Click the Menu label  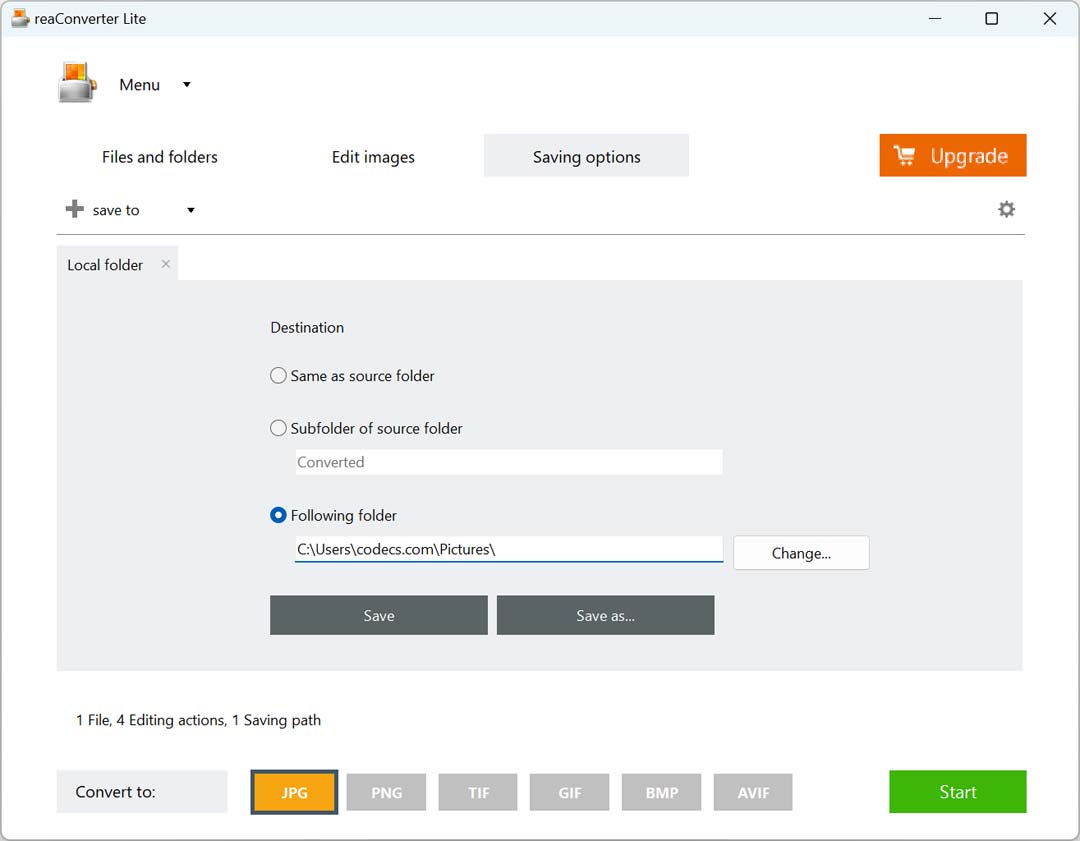point(139,85)
